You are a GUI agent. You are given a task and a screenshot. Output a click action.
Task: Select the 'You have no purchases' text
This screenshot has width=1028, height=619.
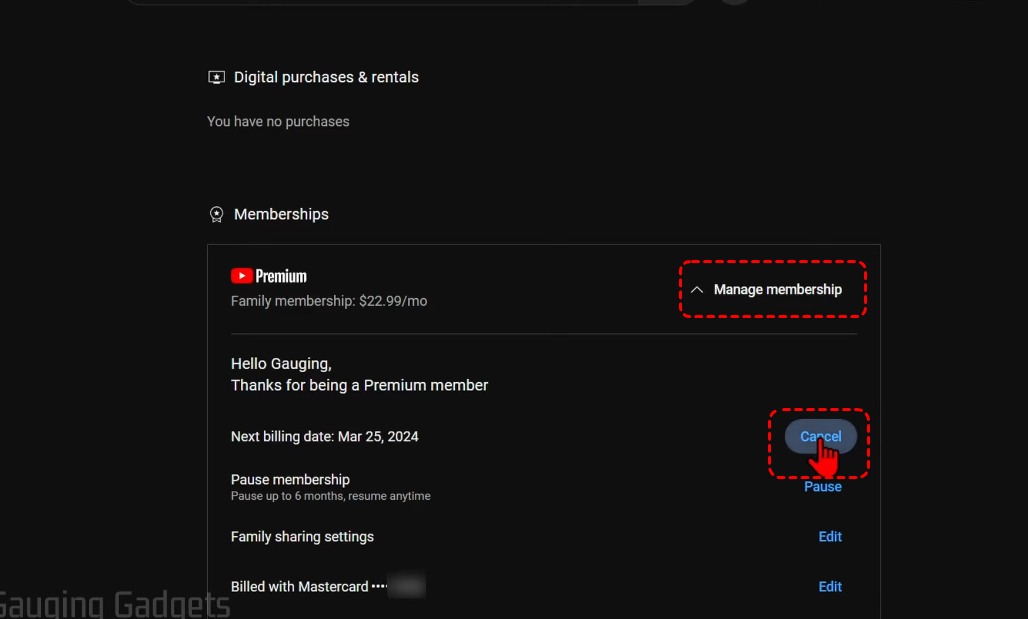point(278,122)
